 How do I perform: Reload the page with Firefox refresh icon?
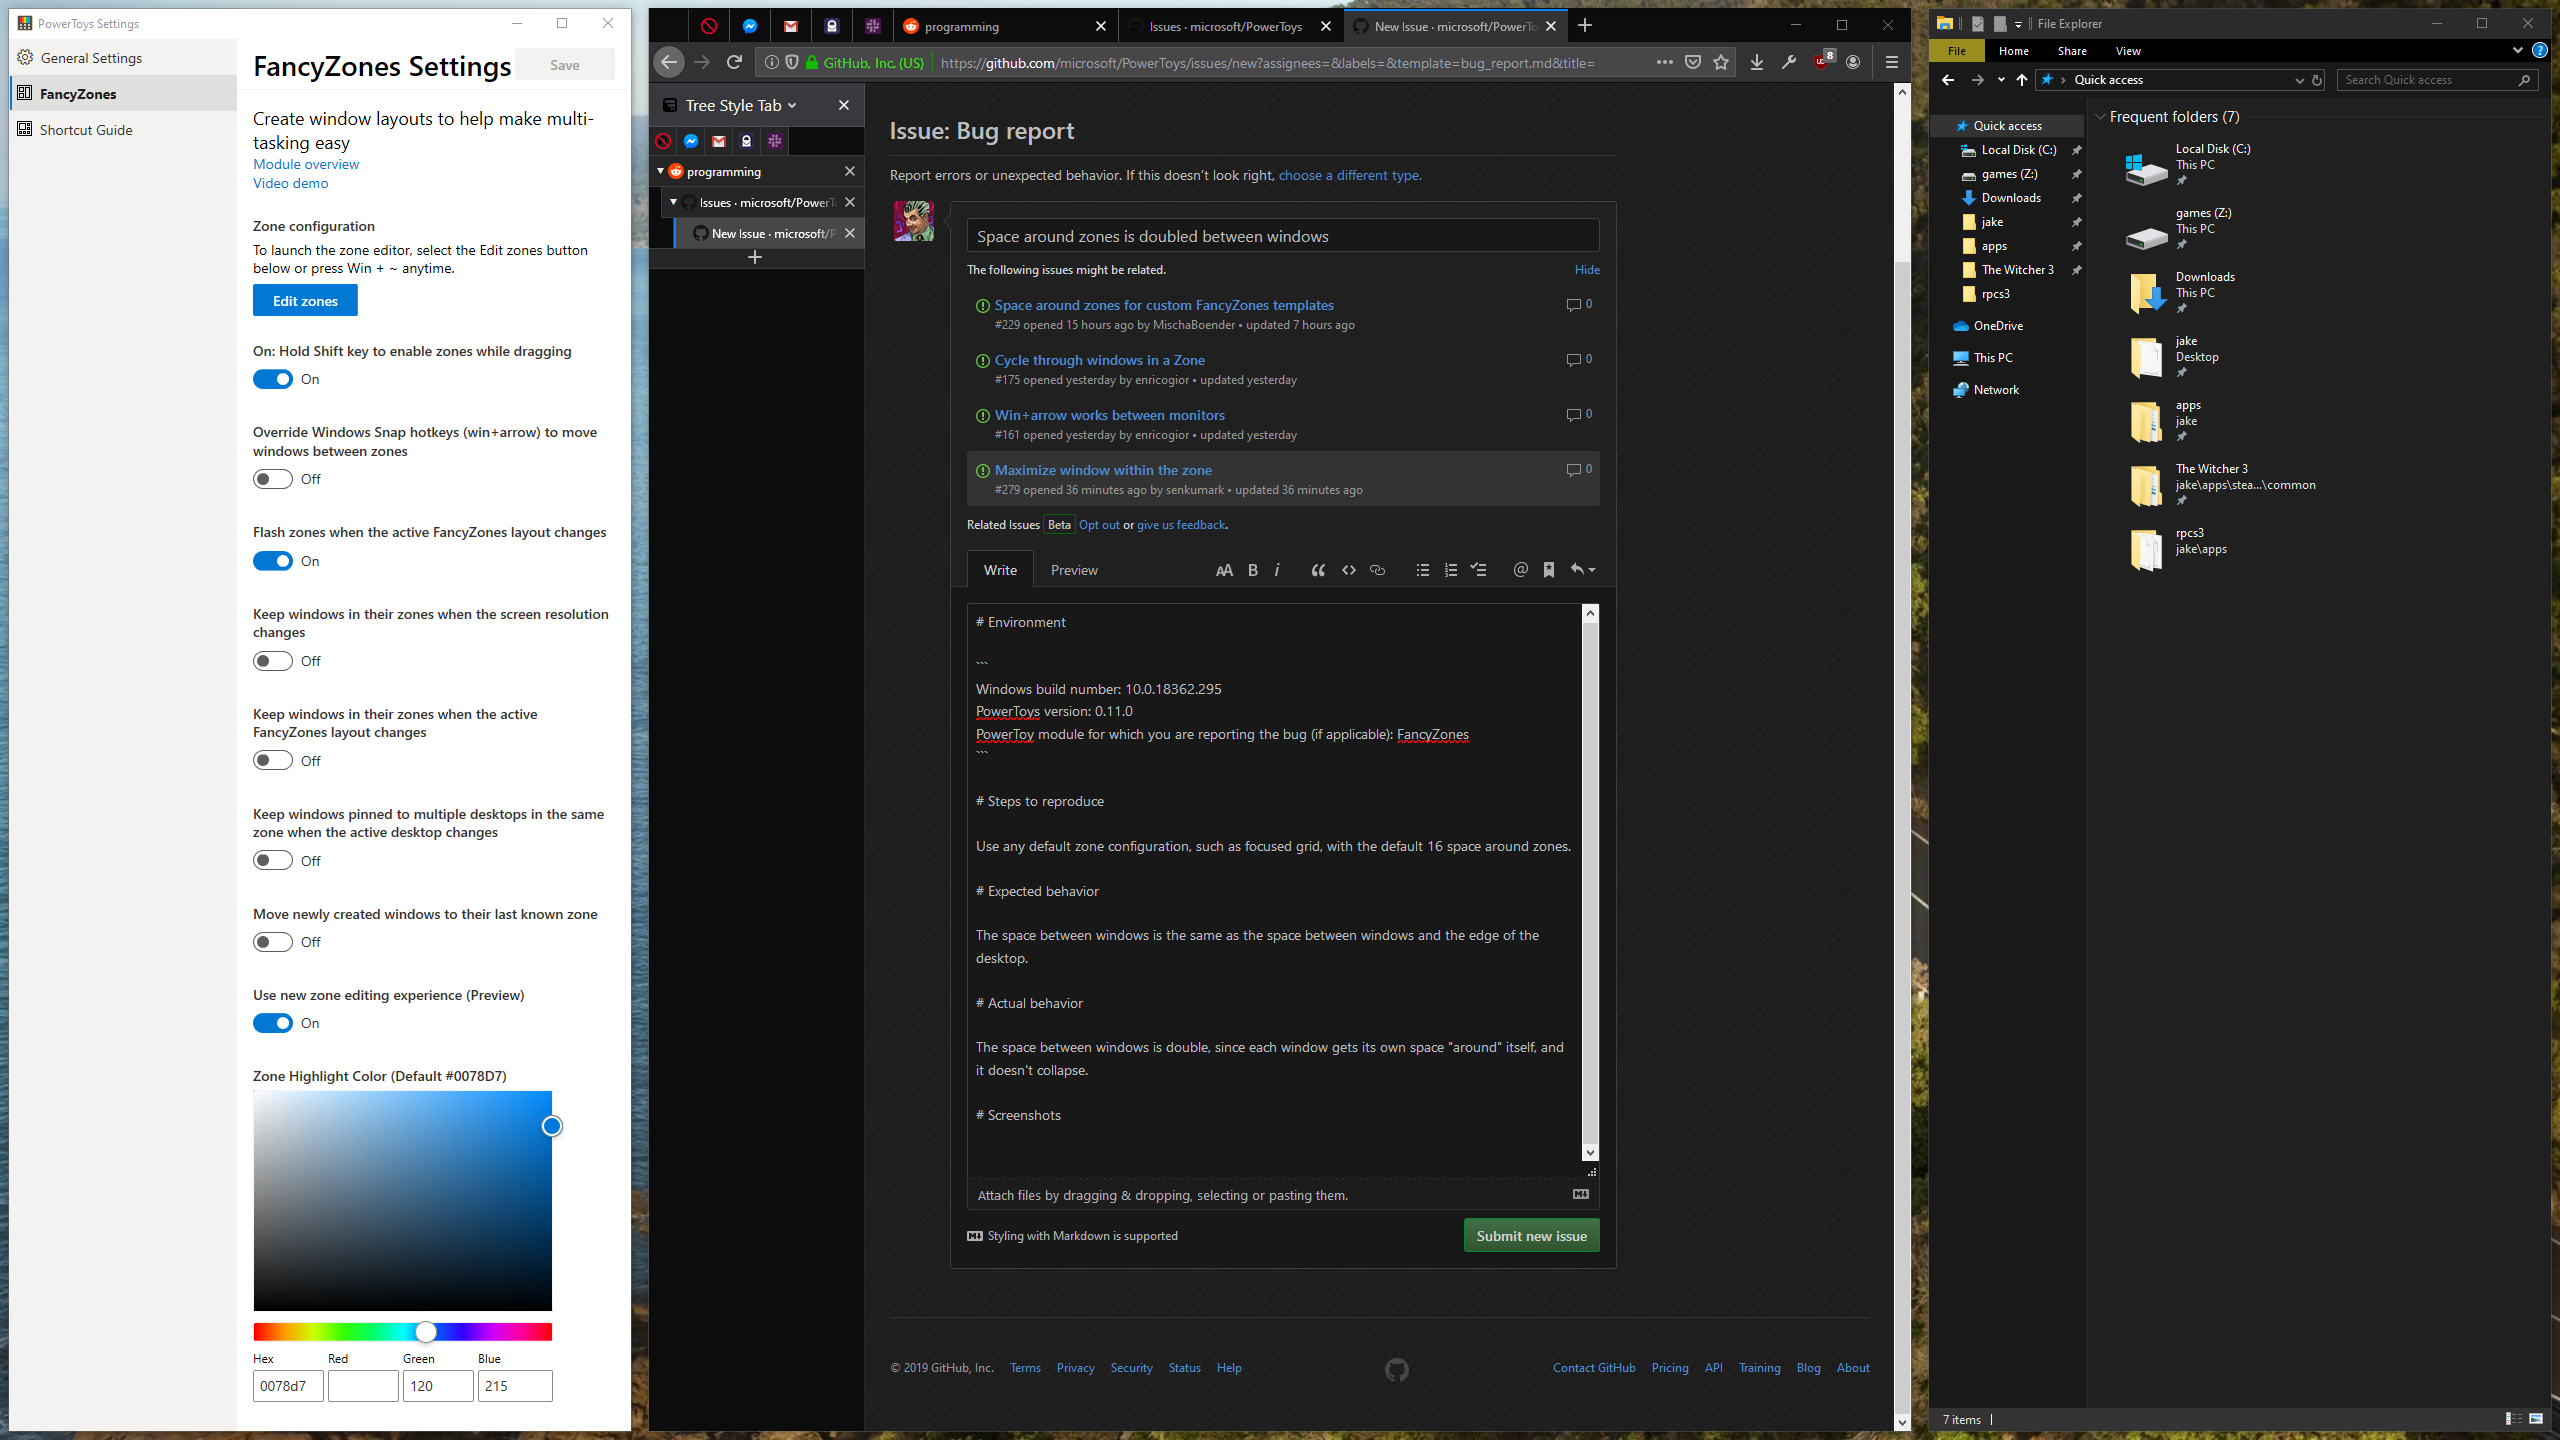click(x=734, y=62)
